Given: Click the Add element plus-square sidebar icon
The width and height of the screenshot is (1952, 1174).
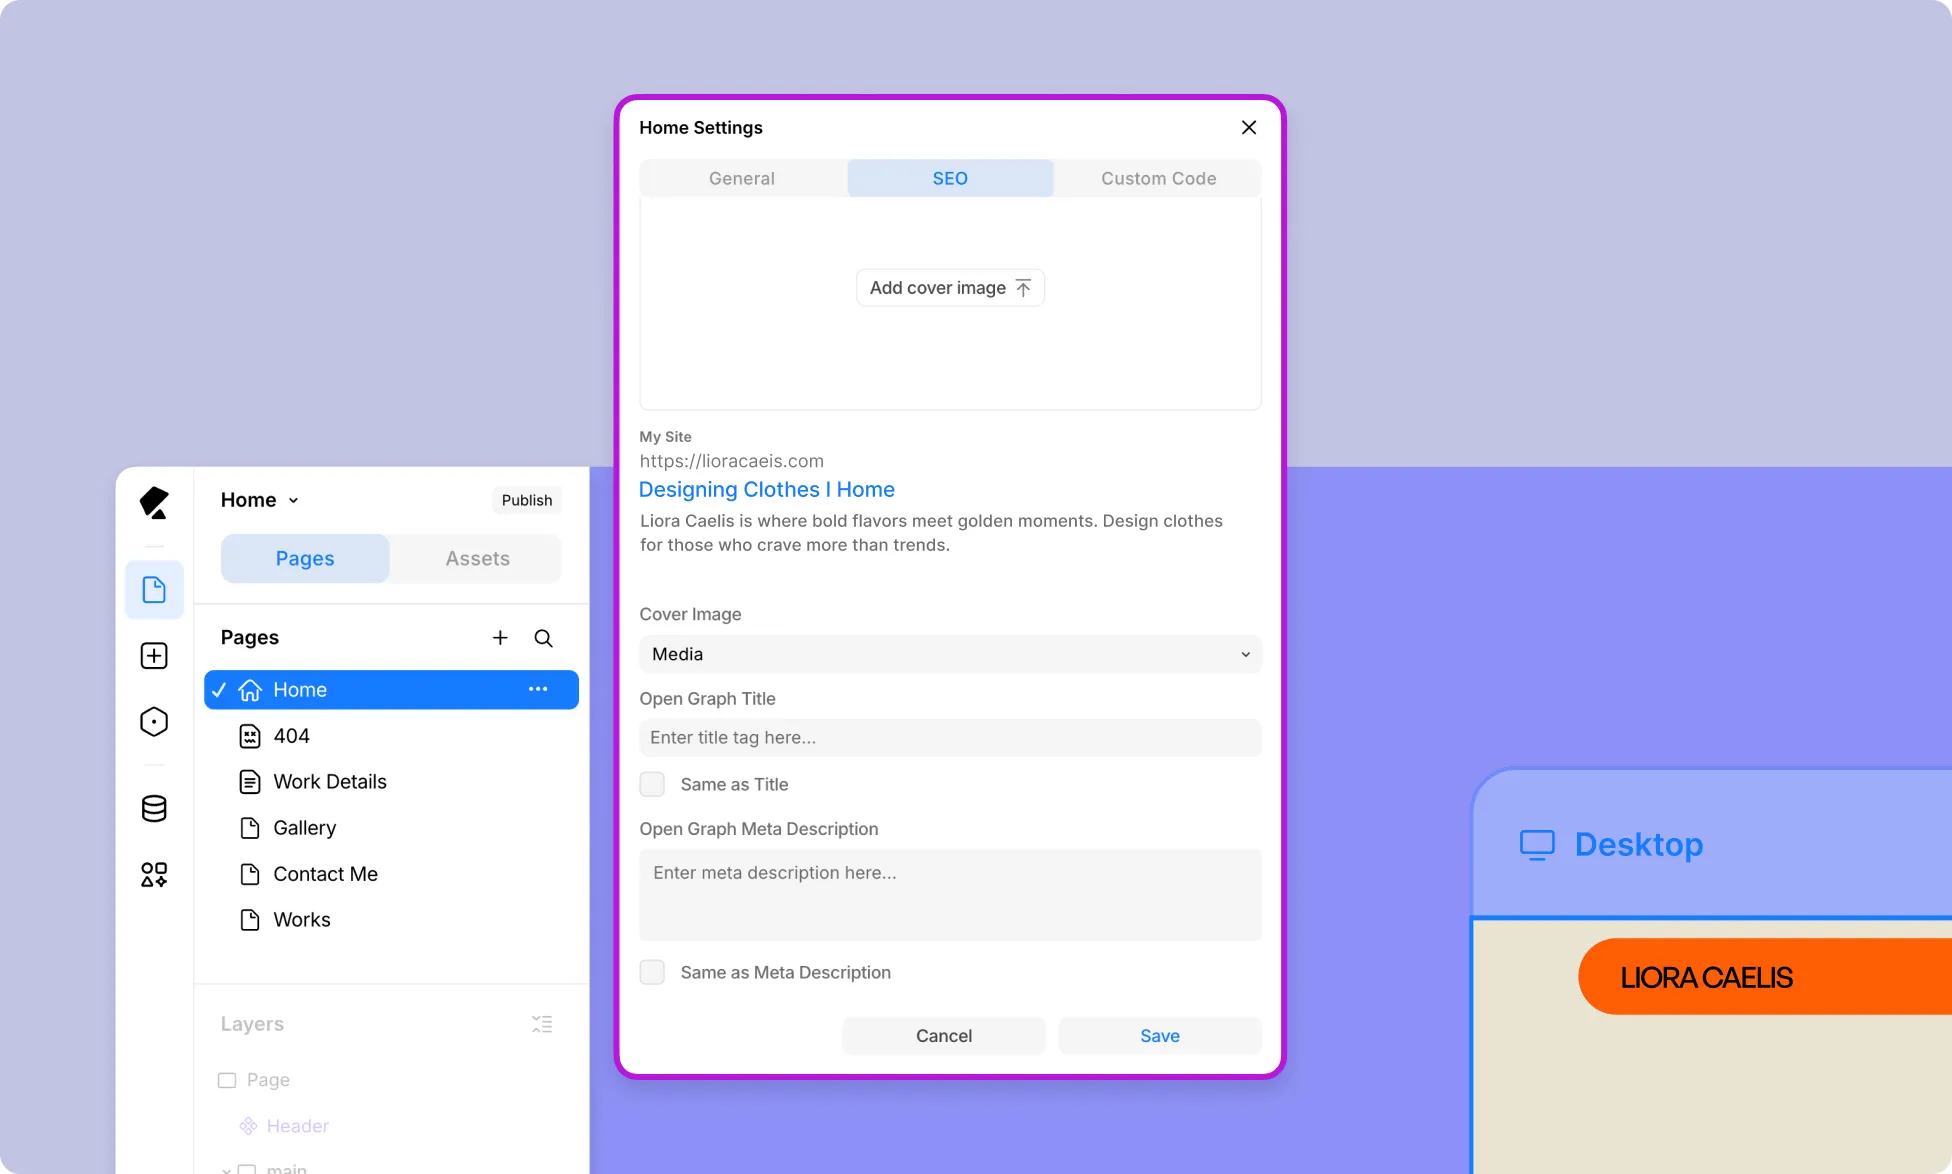Looking at the screenshot, I should click(154, 656).
